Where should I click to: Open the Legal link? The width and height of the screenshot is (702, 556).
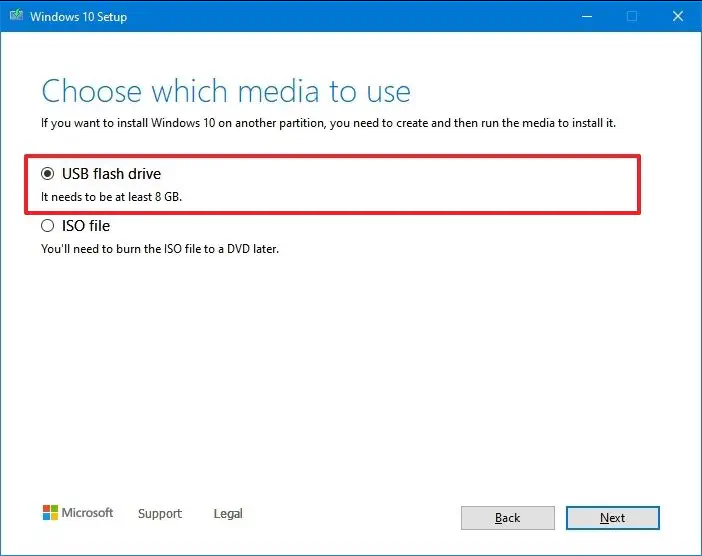coord(228,514)
